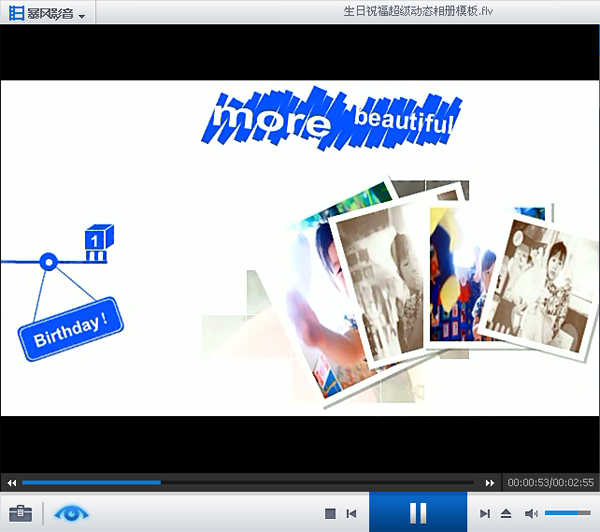600x532 pixels.
Task: Click the 00:00:53/00:02:55 time display
Action: click(x=551, y=482)
